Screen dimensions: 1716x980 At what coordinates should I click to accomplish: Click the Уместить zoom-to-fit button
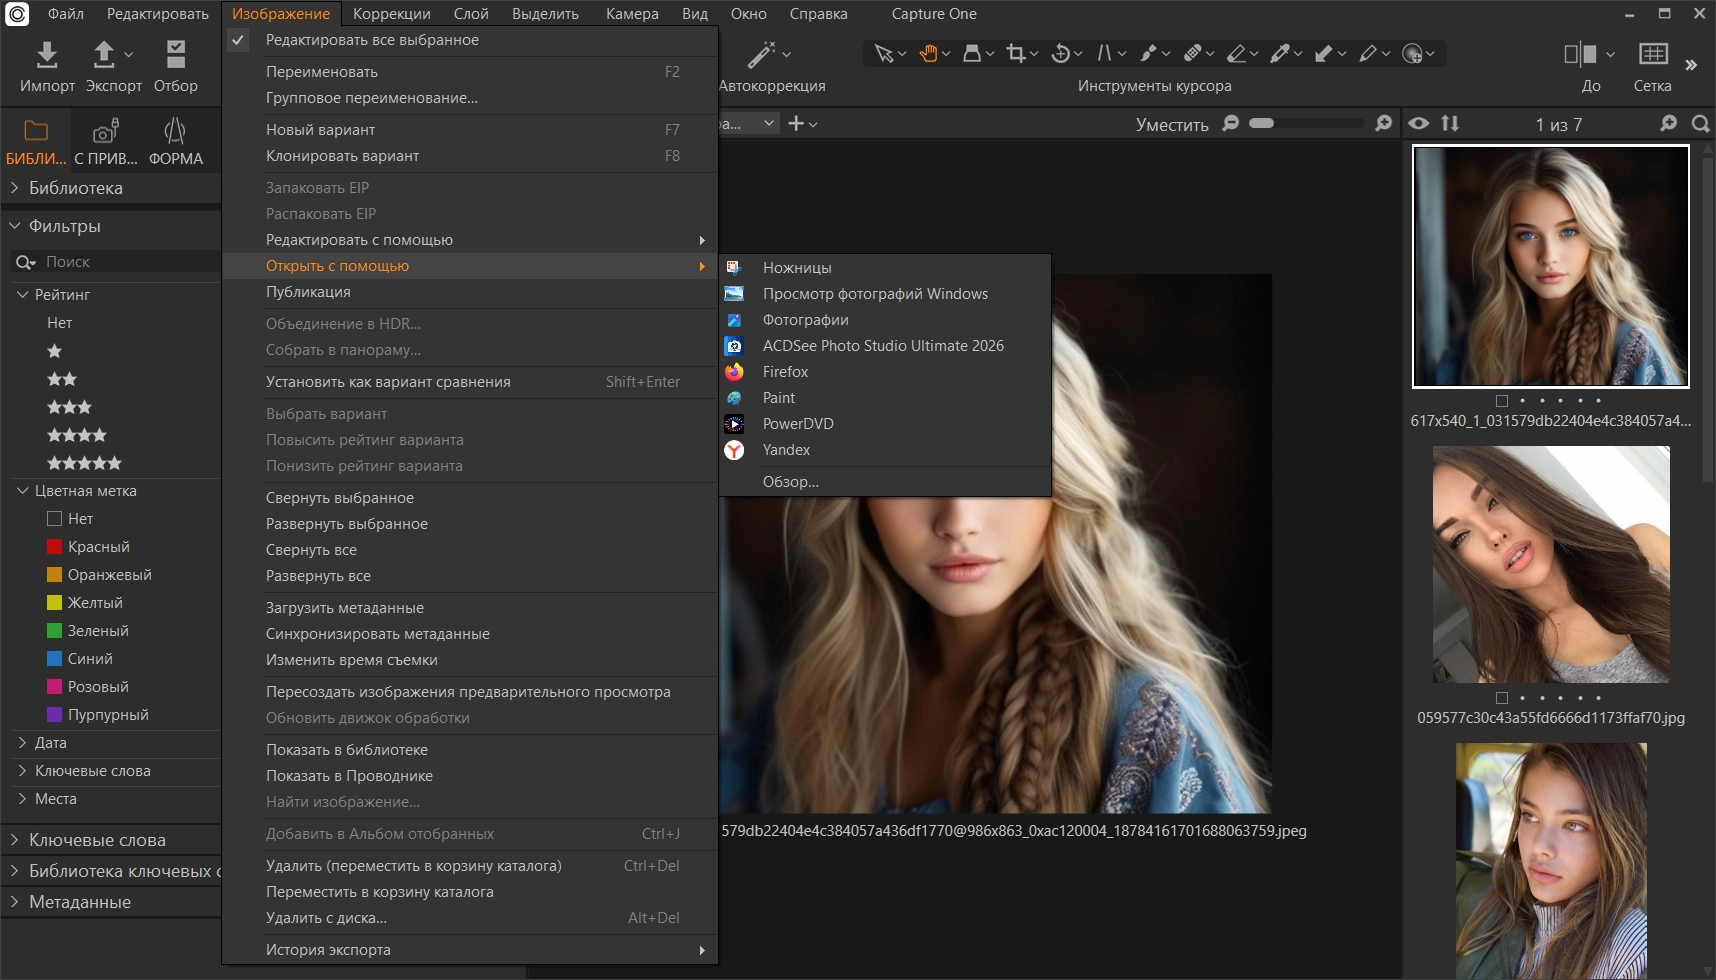[x=1172, y=124]
